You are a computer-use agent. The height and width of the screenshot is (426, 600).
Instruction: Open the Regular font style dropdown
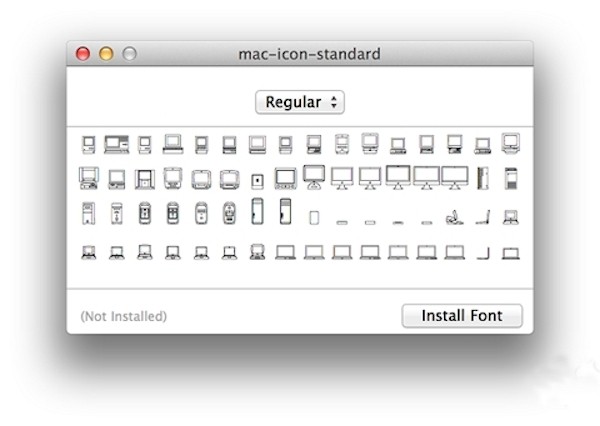tap(300, 102)
